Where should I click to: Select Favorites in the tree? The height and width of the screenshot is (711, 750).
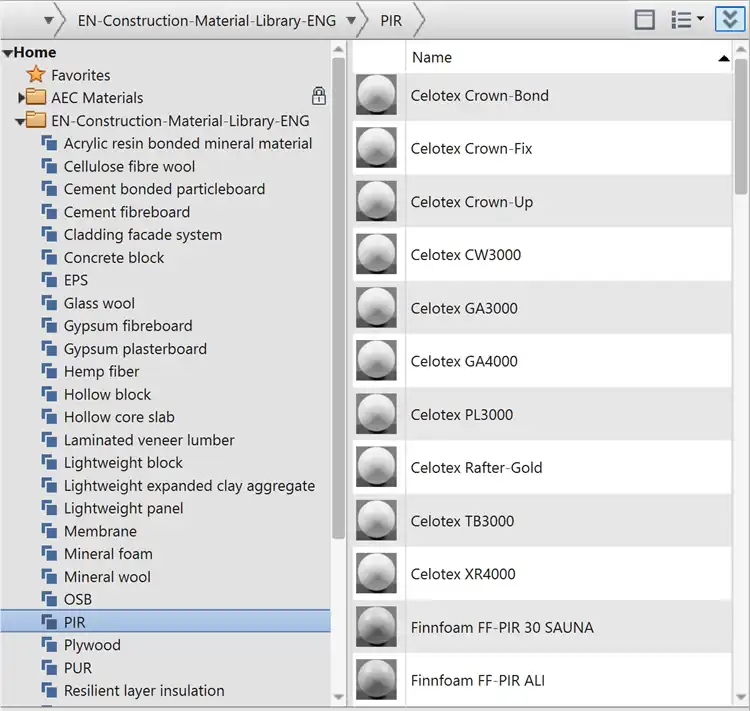click(x=81, y=75)
